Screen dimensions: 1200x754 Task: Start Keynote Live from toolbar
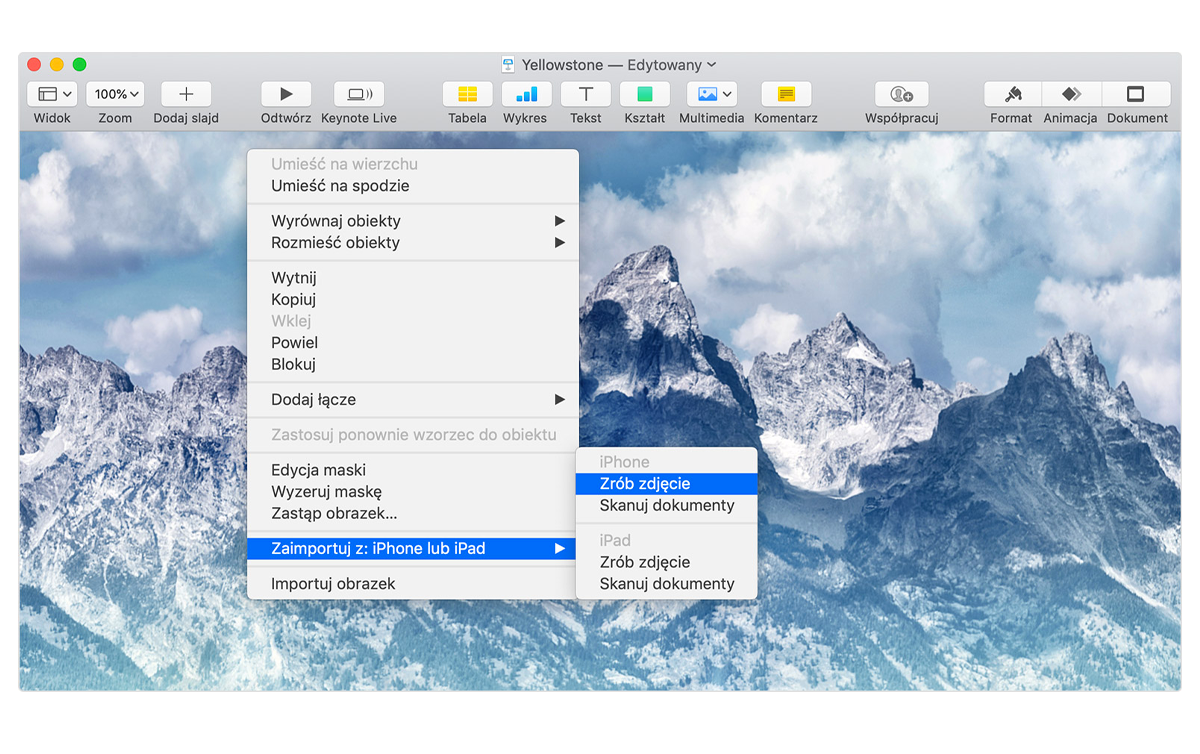[359, 94]
